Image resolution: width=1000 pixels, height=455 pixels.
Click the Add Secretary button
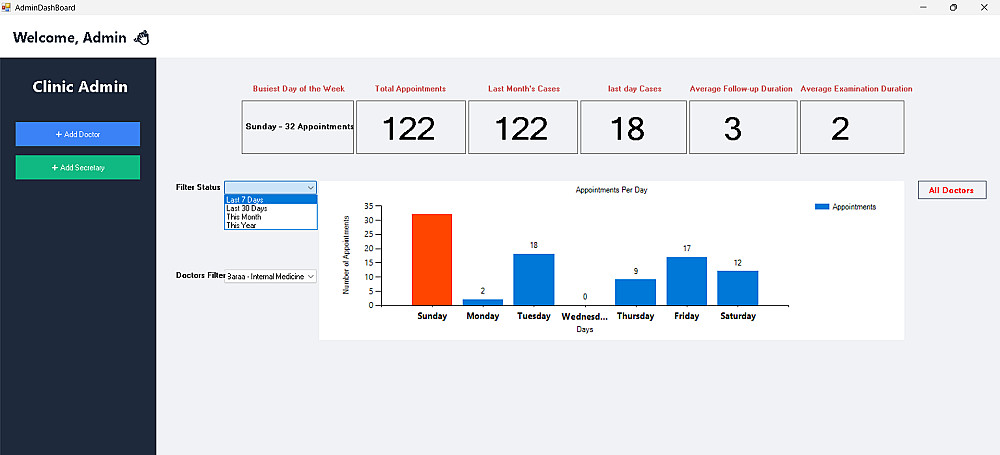click(78, 167)
